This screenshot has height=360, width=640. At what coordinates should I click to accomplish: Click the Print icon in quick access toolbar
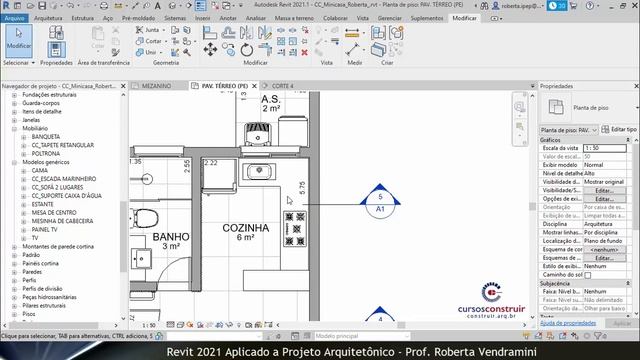pyautogui.click(x=104, y=6)
